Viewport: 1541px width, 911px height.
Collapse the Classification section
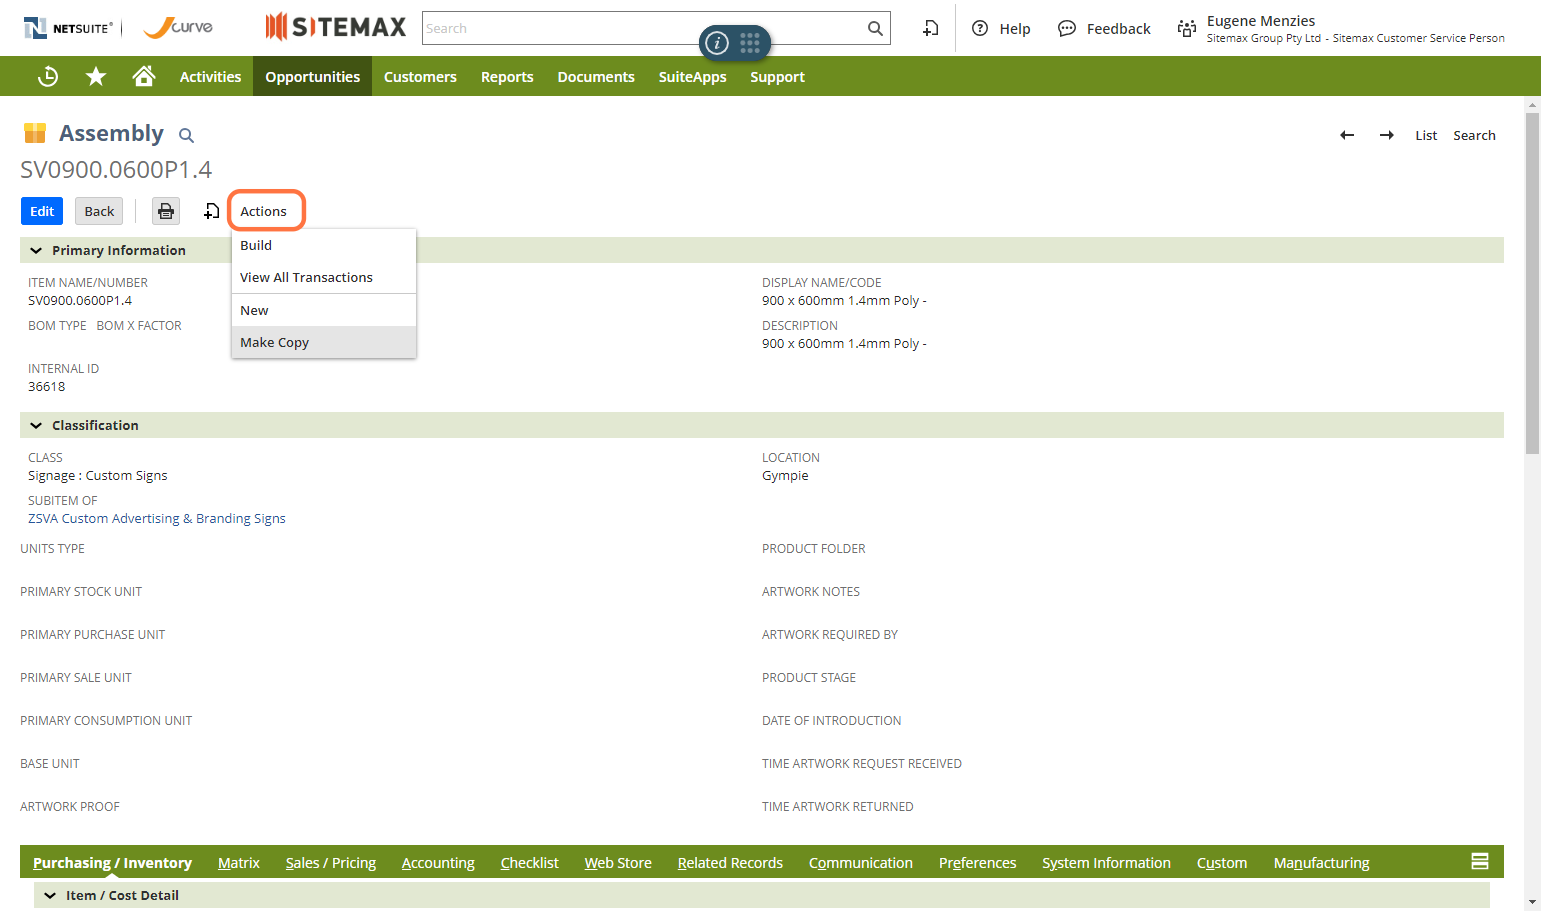36,425
